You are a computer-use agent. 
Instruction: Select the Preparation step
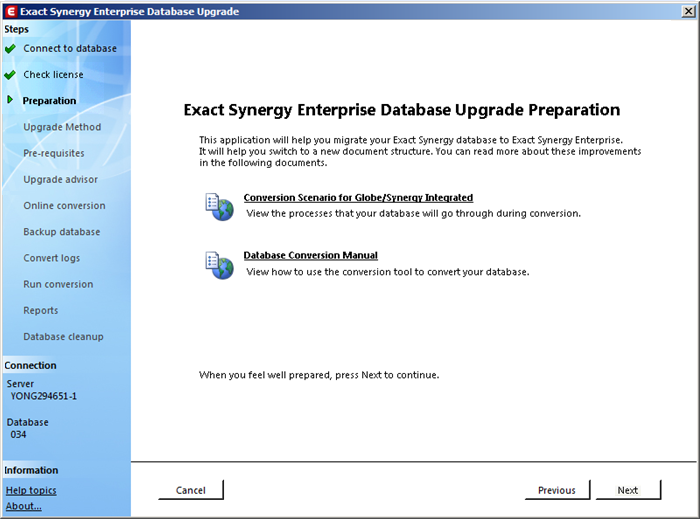point(49,101)
